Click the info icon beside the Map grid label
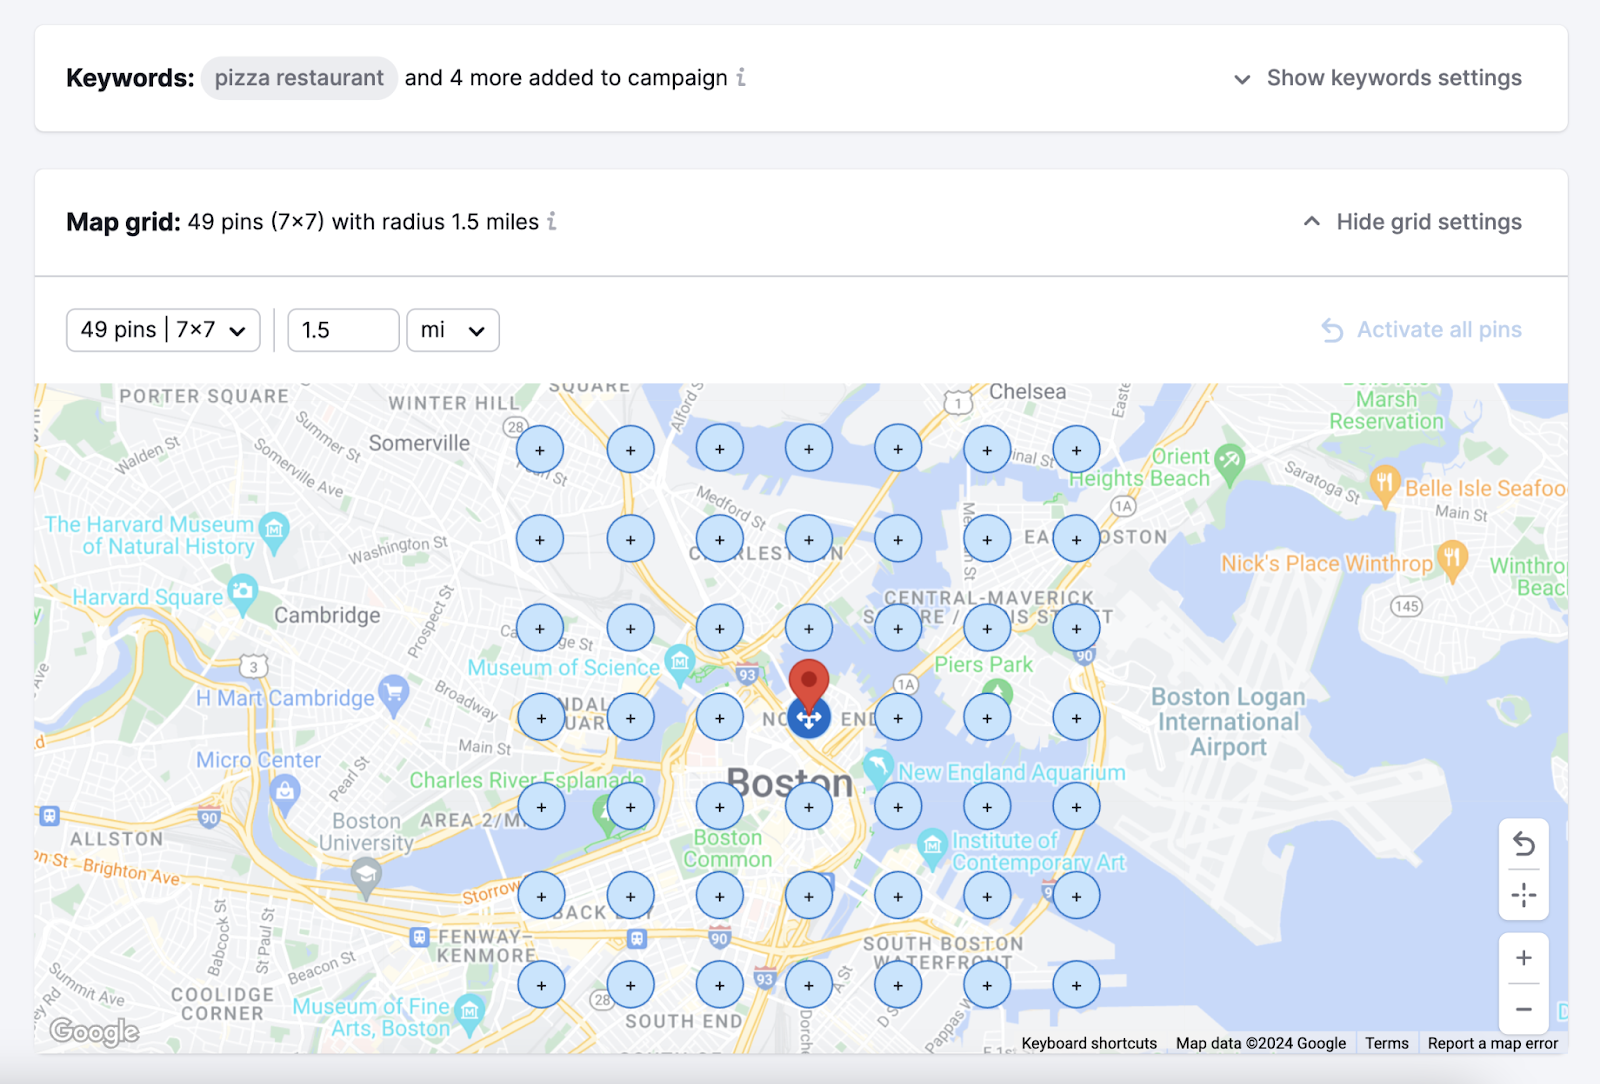Image resolution: width=1600 pixels, height=1084 pixels. 553,223
